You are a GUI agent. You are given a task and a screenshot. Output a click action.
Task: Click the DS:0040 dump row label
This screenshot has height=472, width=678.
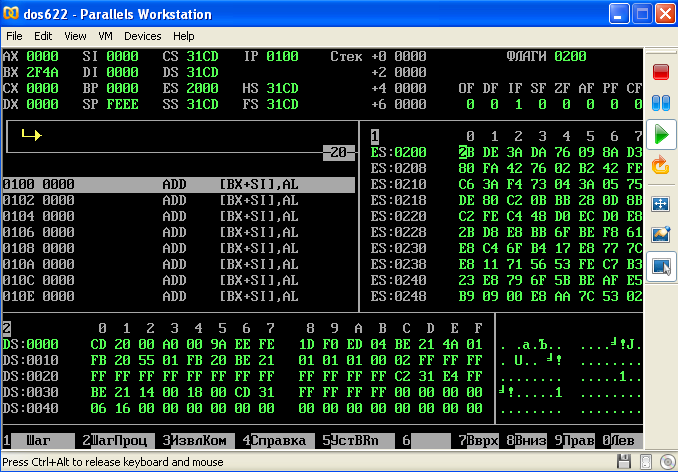tap(31, 408)
